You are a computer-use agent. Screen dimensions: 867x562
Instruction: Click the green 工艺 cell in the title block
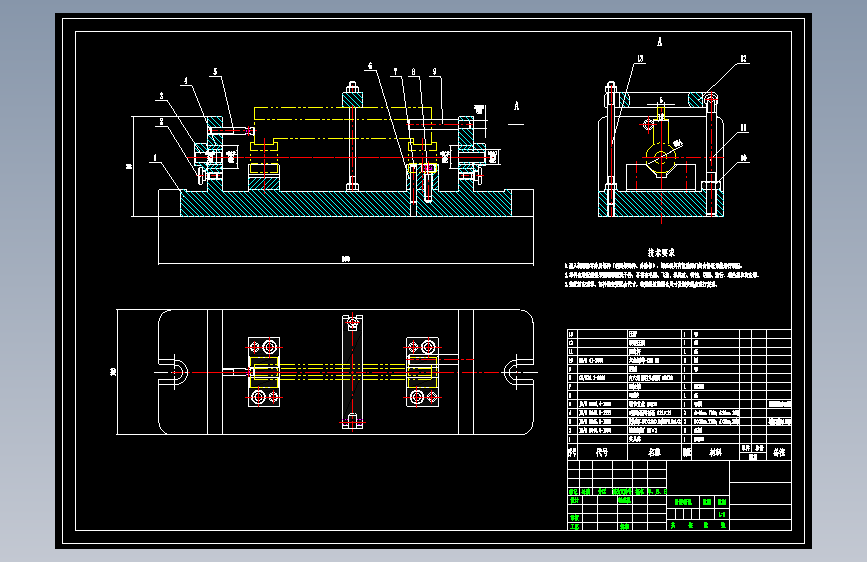[x=575, y=527]
